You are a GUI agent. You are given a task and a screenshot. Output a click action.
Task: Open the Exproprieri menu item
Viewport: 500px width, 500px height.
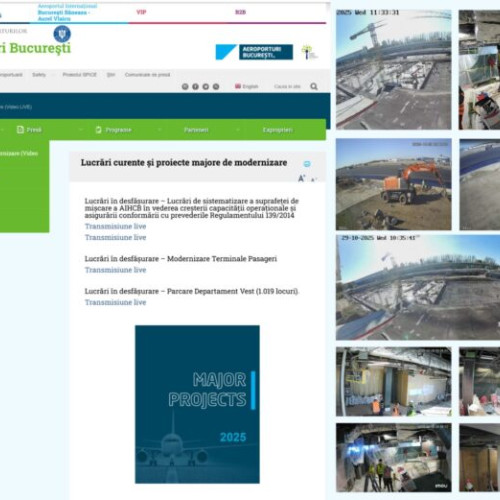click(278, 130)
